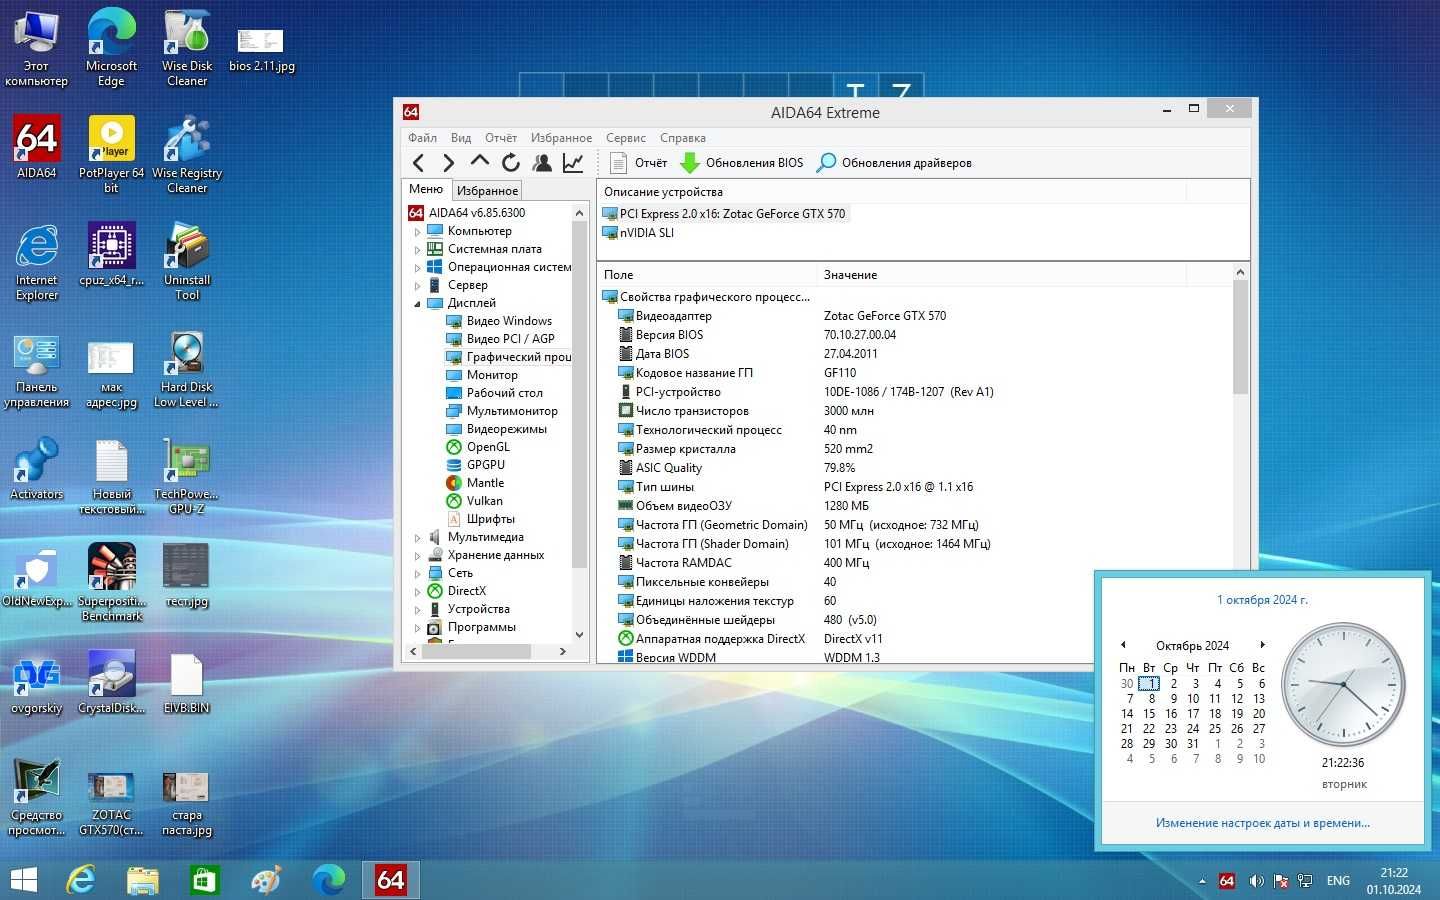Open the Сервис menu
This screenshot has width=1440, height=900.
pos(625,138)
